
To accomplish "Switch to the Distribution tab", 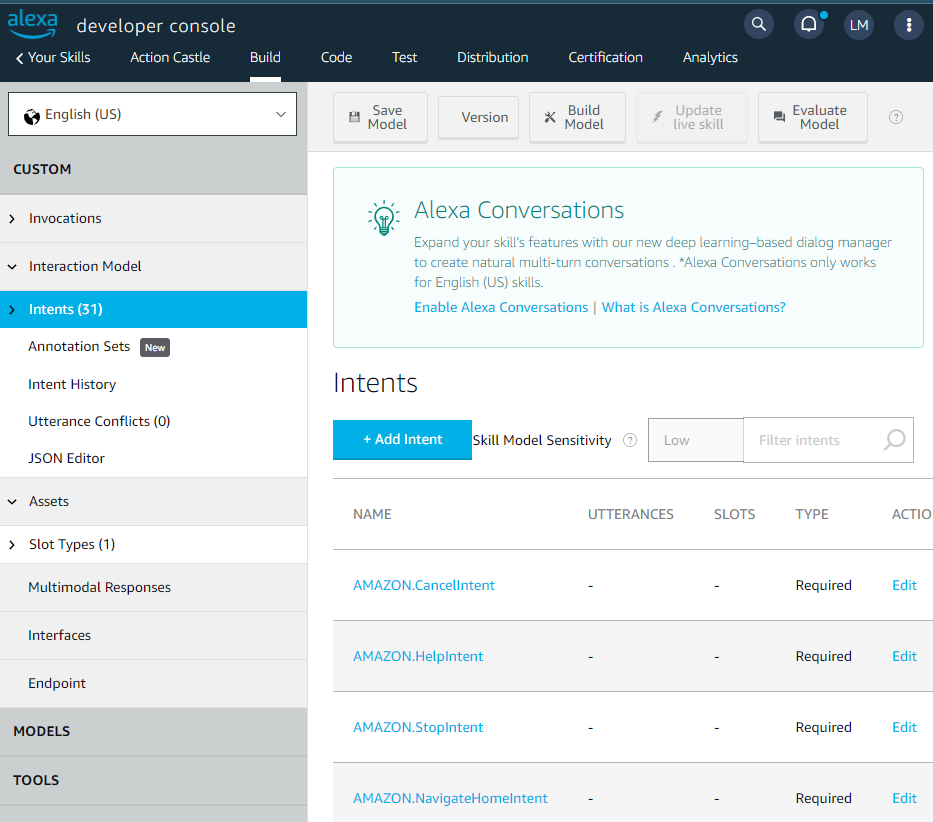I will 493,57.
